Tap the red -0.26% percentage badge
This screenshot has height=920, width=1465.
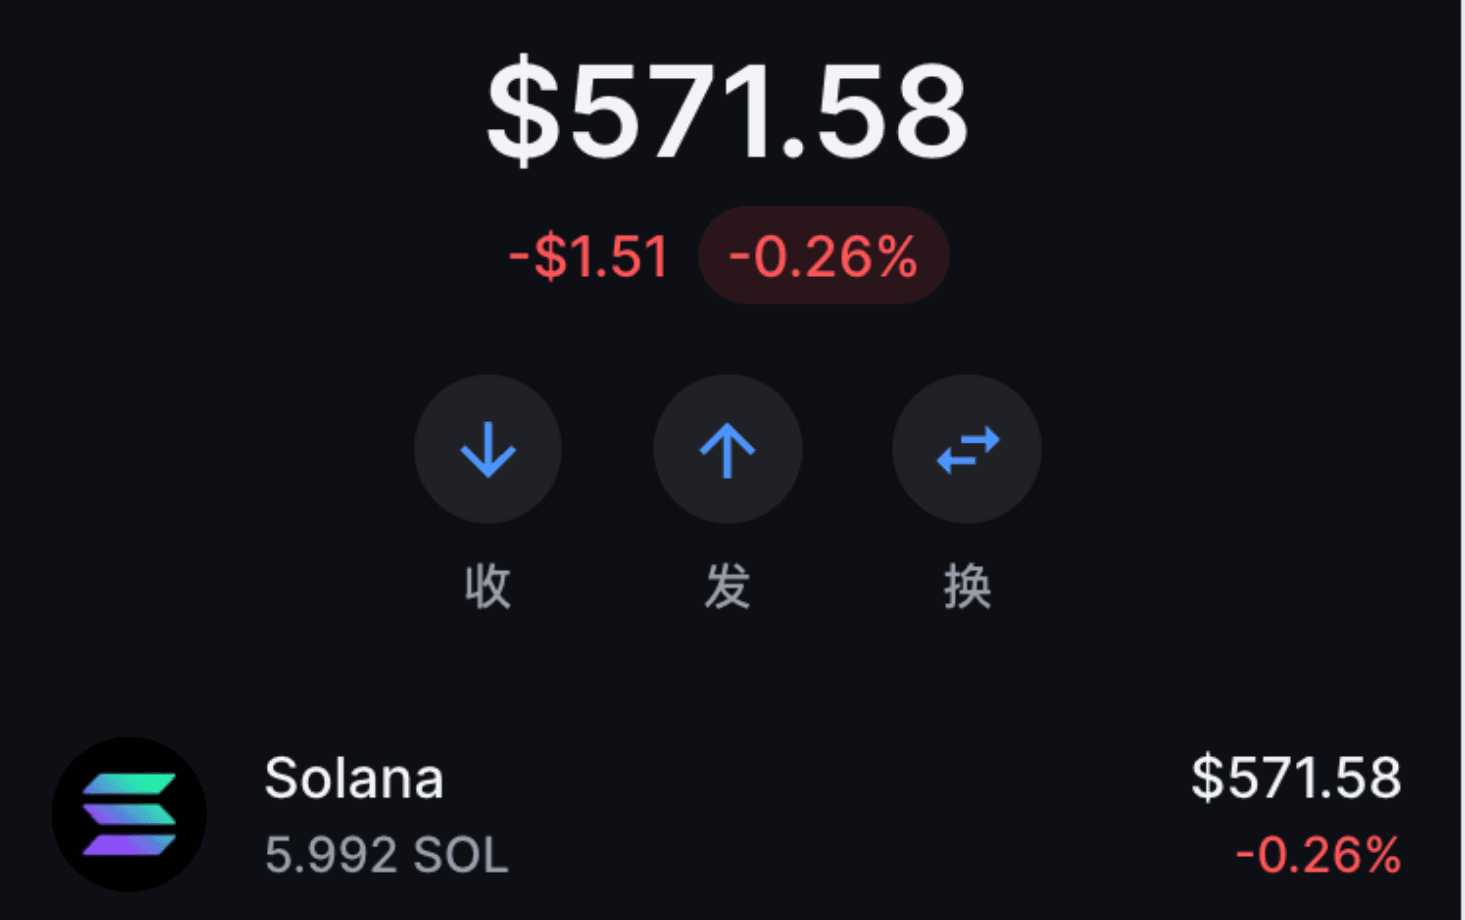point(823,255)
